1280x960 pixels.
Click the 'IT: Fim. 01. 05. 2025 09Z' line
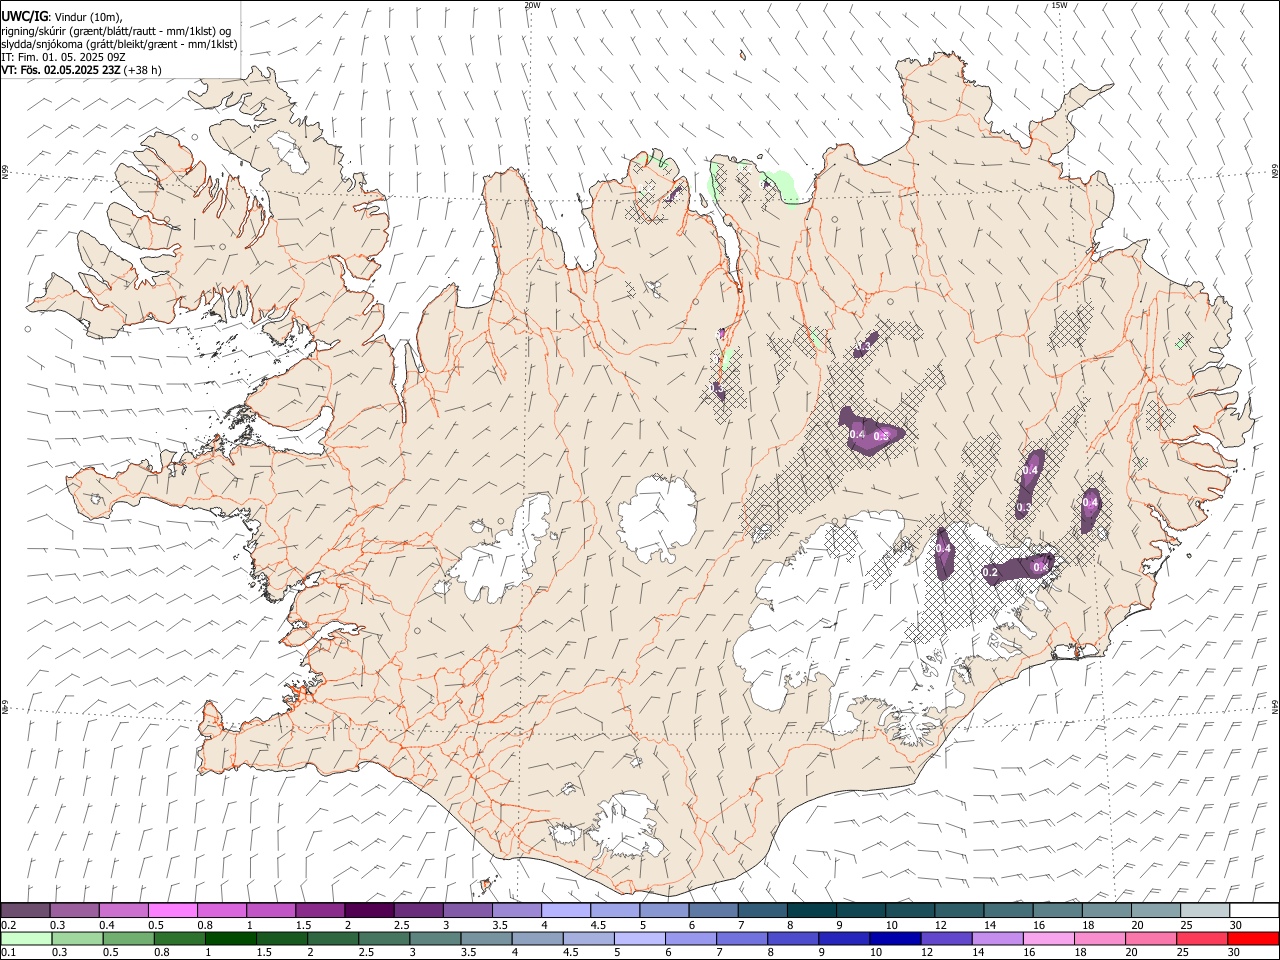(x=63, y=57)
